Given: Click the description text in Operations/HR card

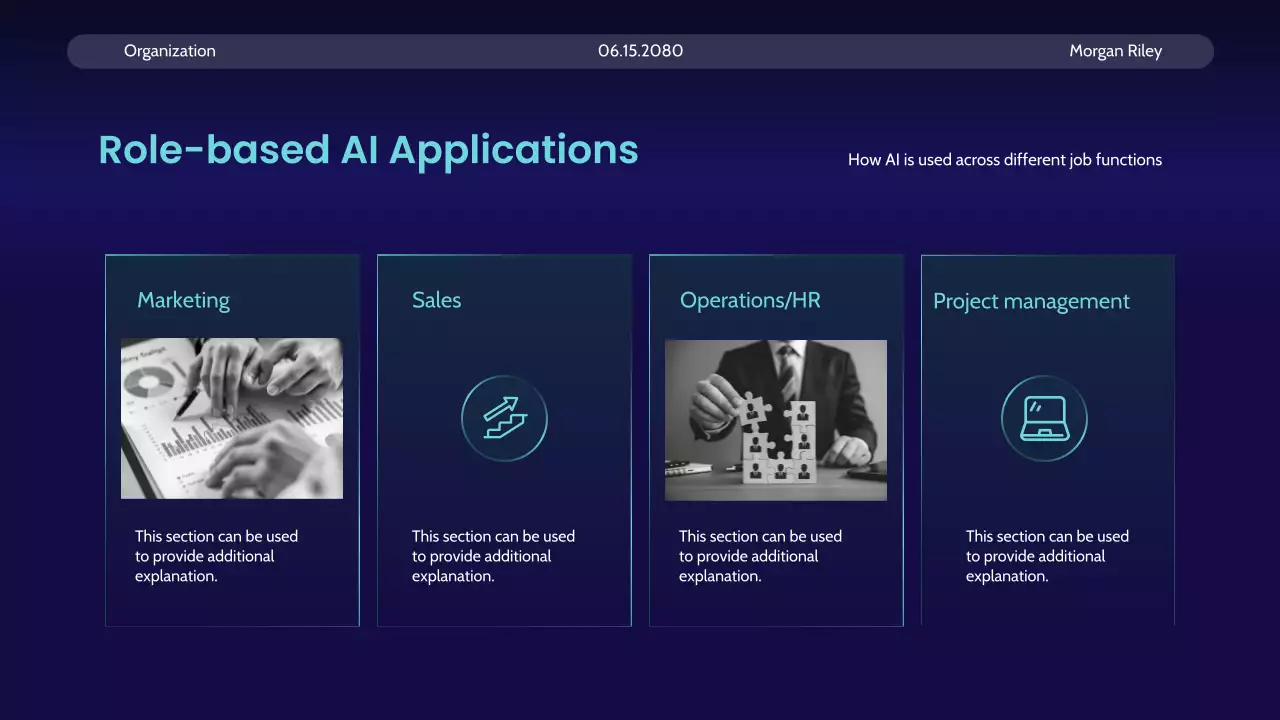Looking at the screenshot, I should (x=760, y=556).
